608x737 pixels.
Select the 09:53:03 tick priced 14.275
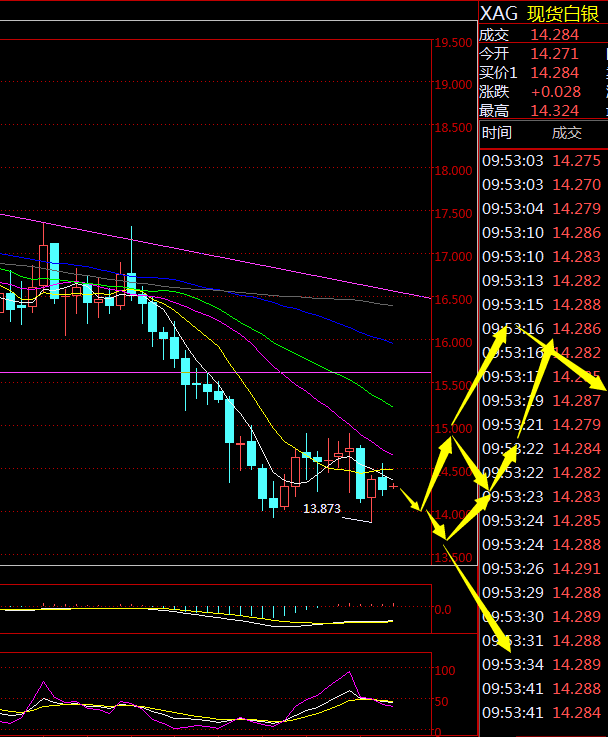click(541, 161)
